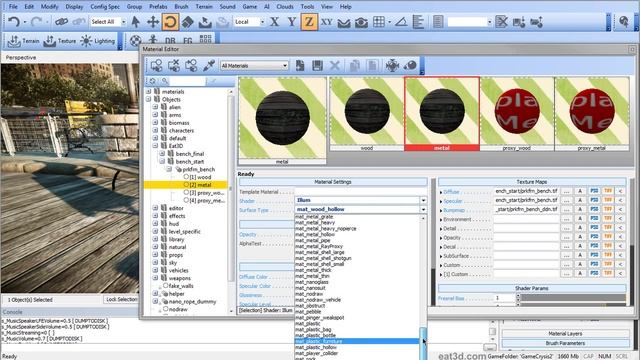Expand the materials tree folder
The height and width of the screenshot is (360, 640).
click(x=149, y=91)
